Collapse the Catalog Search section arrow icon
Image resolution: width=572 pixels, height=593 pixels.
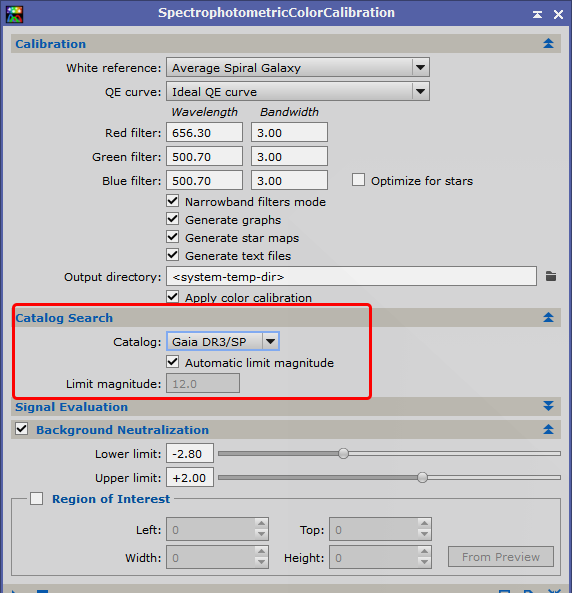pyautogui.click(x=548, y=317)
